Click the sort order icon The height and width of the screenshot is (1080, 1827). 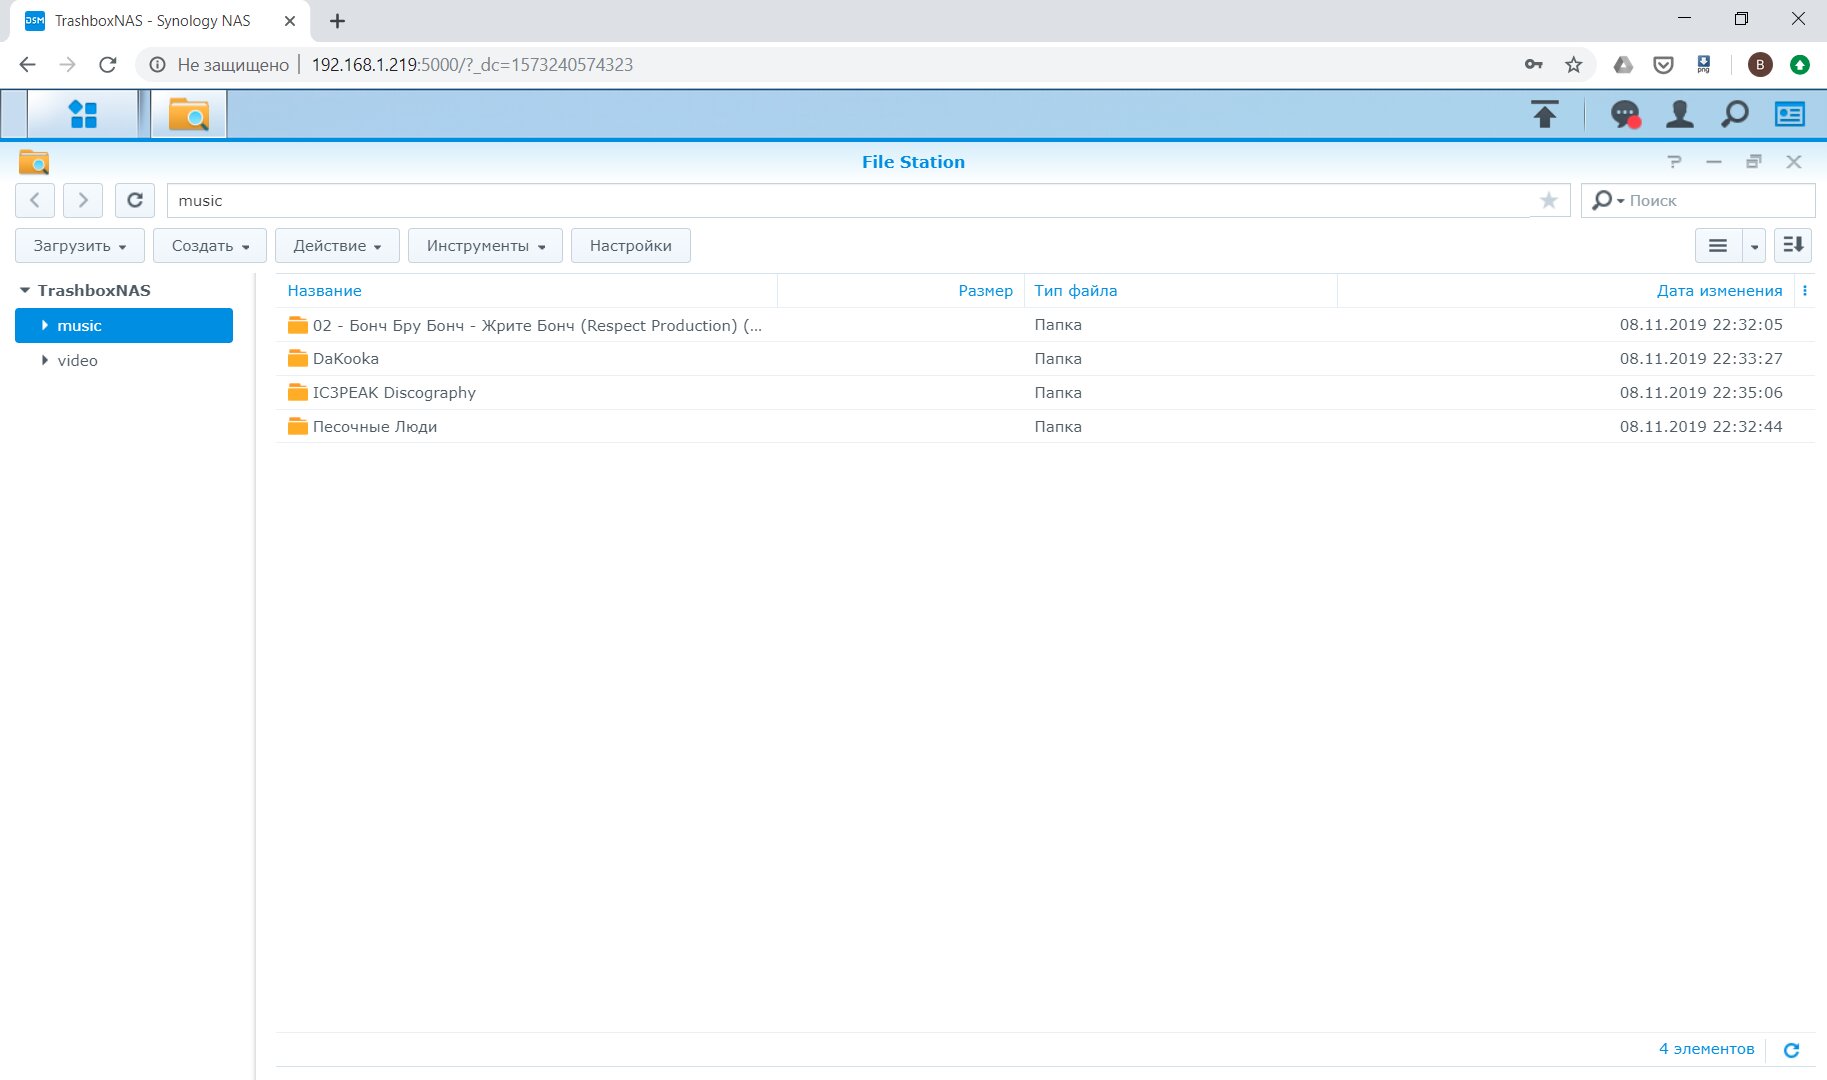coord(1793,245)
